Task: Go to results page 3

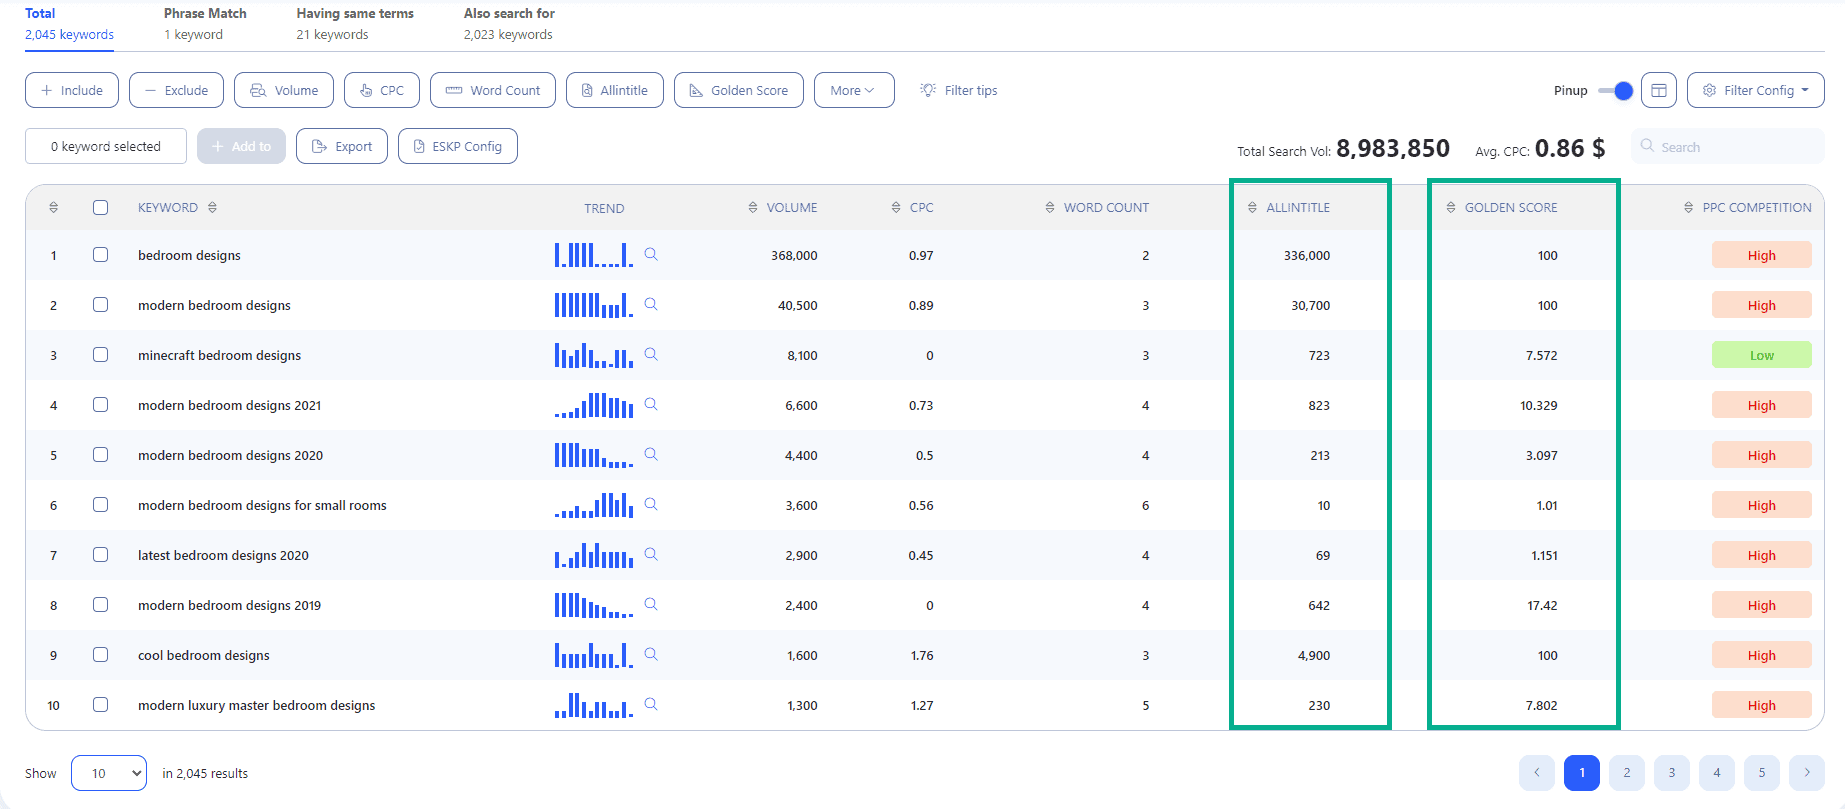Action: (1672, 773)
